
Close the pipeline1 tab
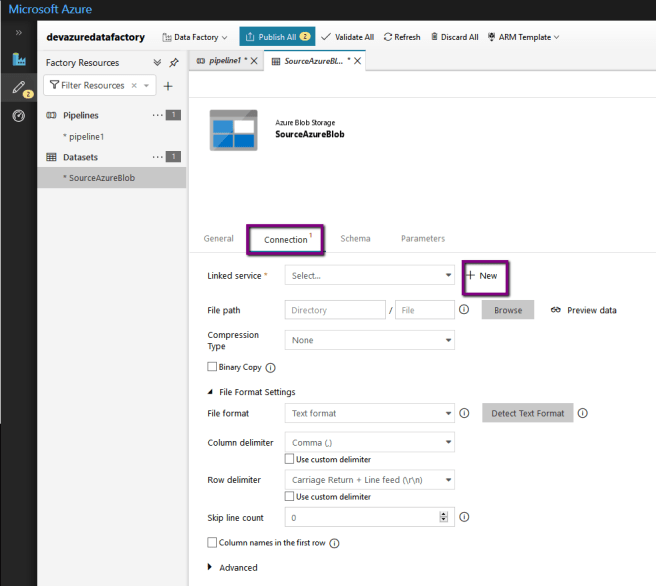[x=254, y=61]
